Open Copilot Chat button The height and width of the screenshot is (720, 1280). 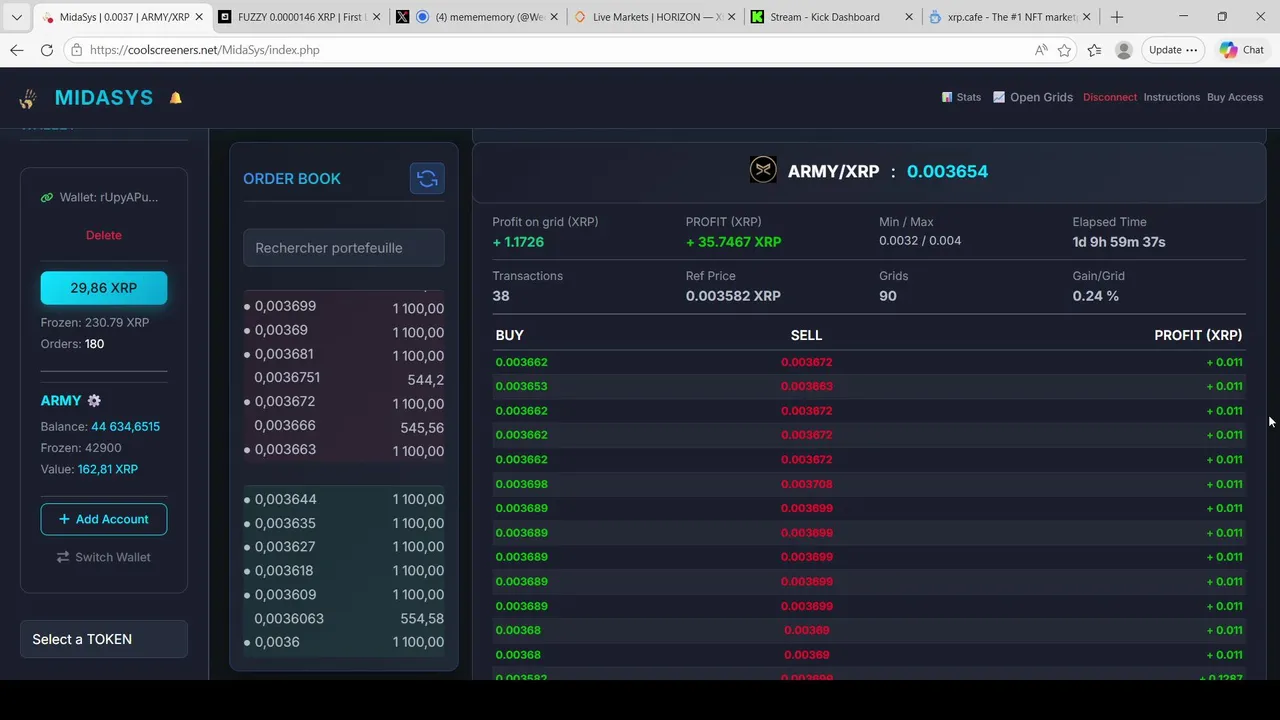point(1241,50)
